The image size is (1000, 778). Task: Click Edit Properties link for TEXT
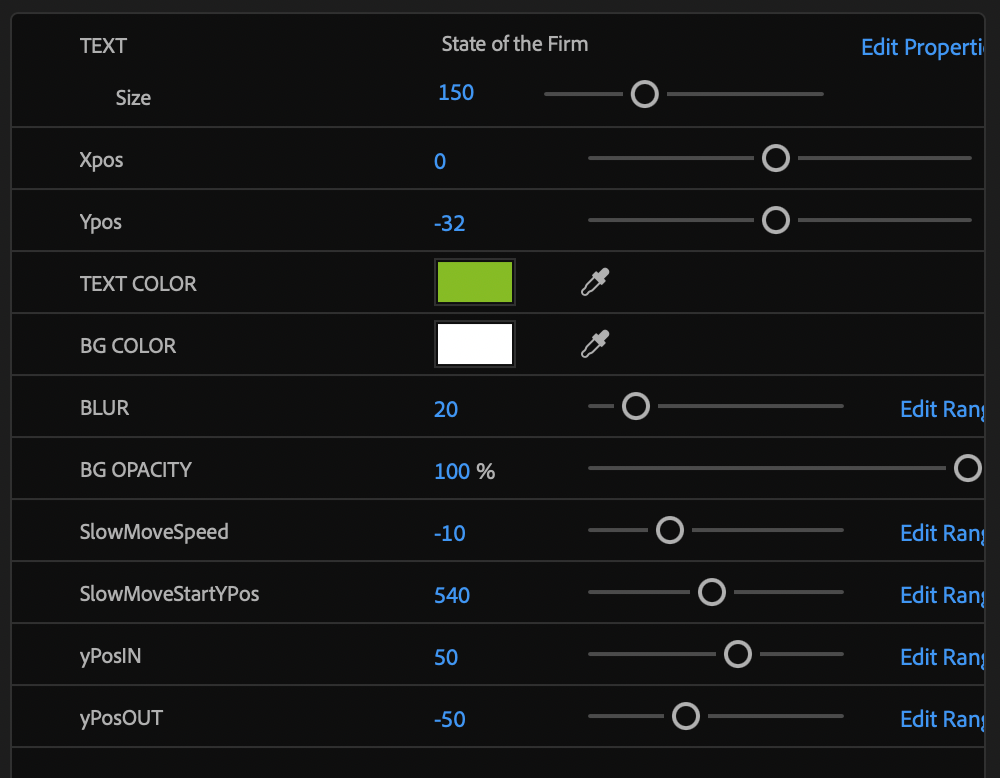click(922, 47)
